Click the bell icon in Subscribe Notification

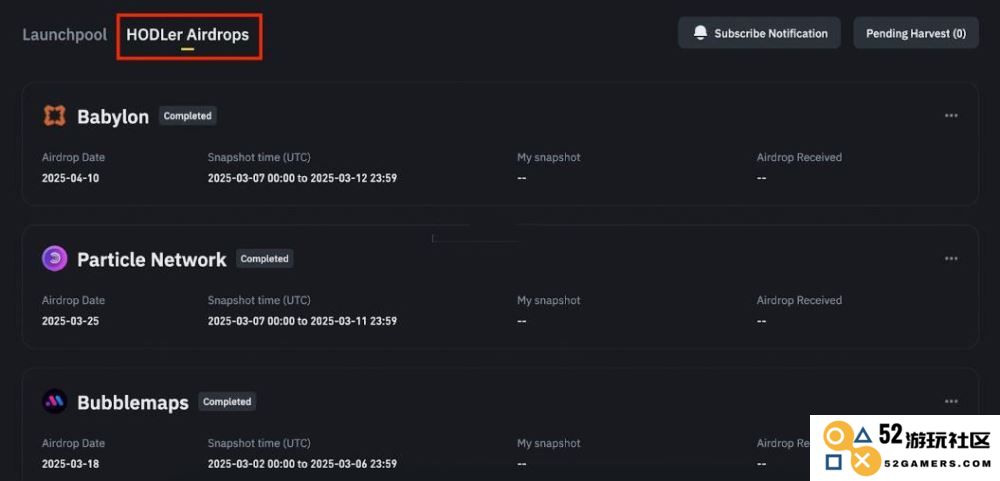click(x=700, y=33)
